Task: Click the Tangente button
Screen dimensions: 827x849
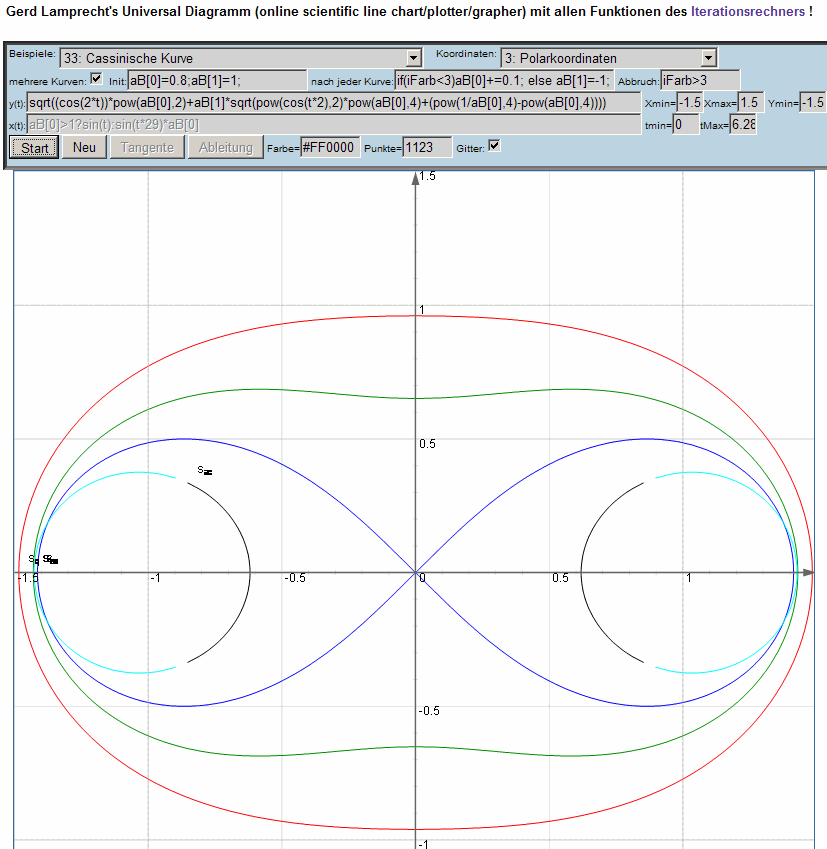Action: point(147,147)
